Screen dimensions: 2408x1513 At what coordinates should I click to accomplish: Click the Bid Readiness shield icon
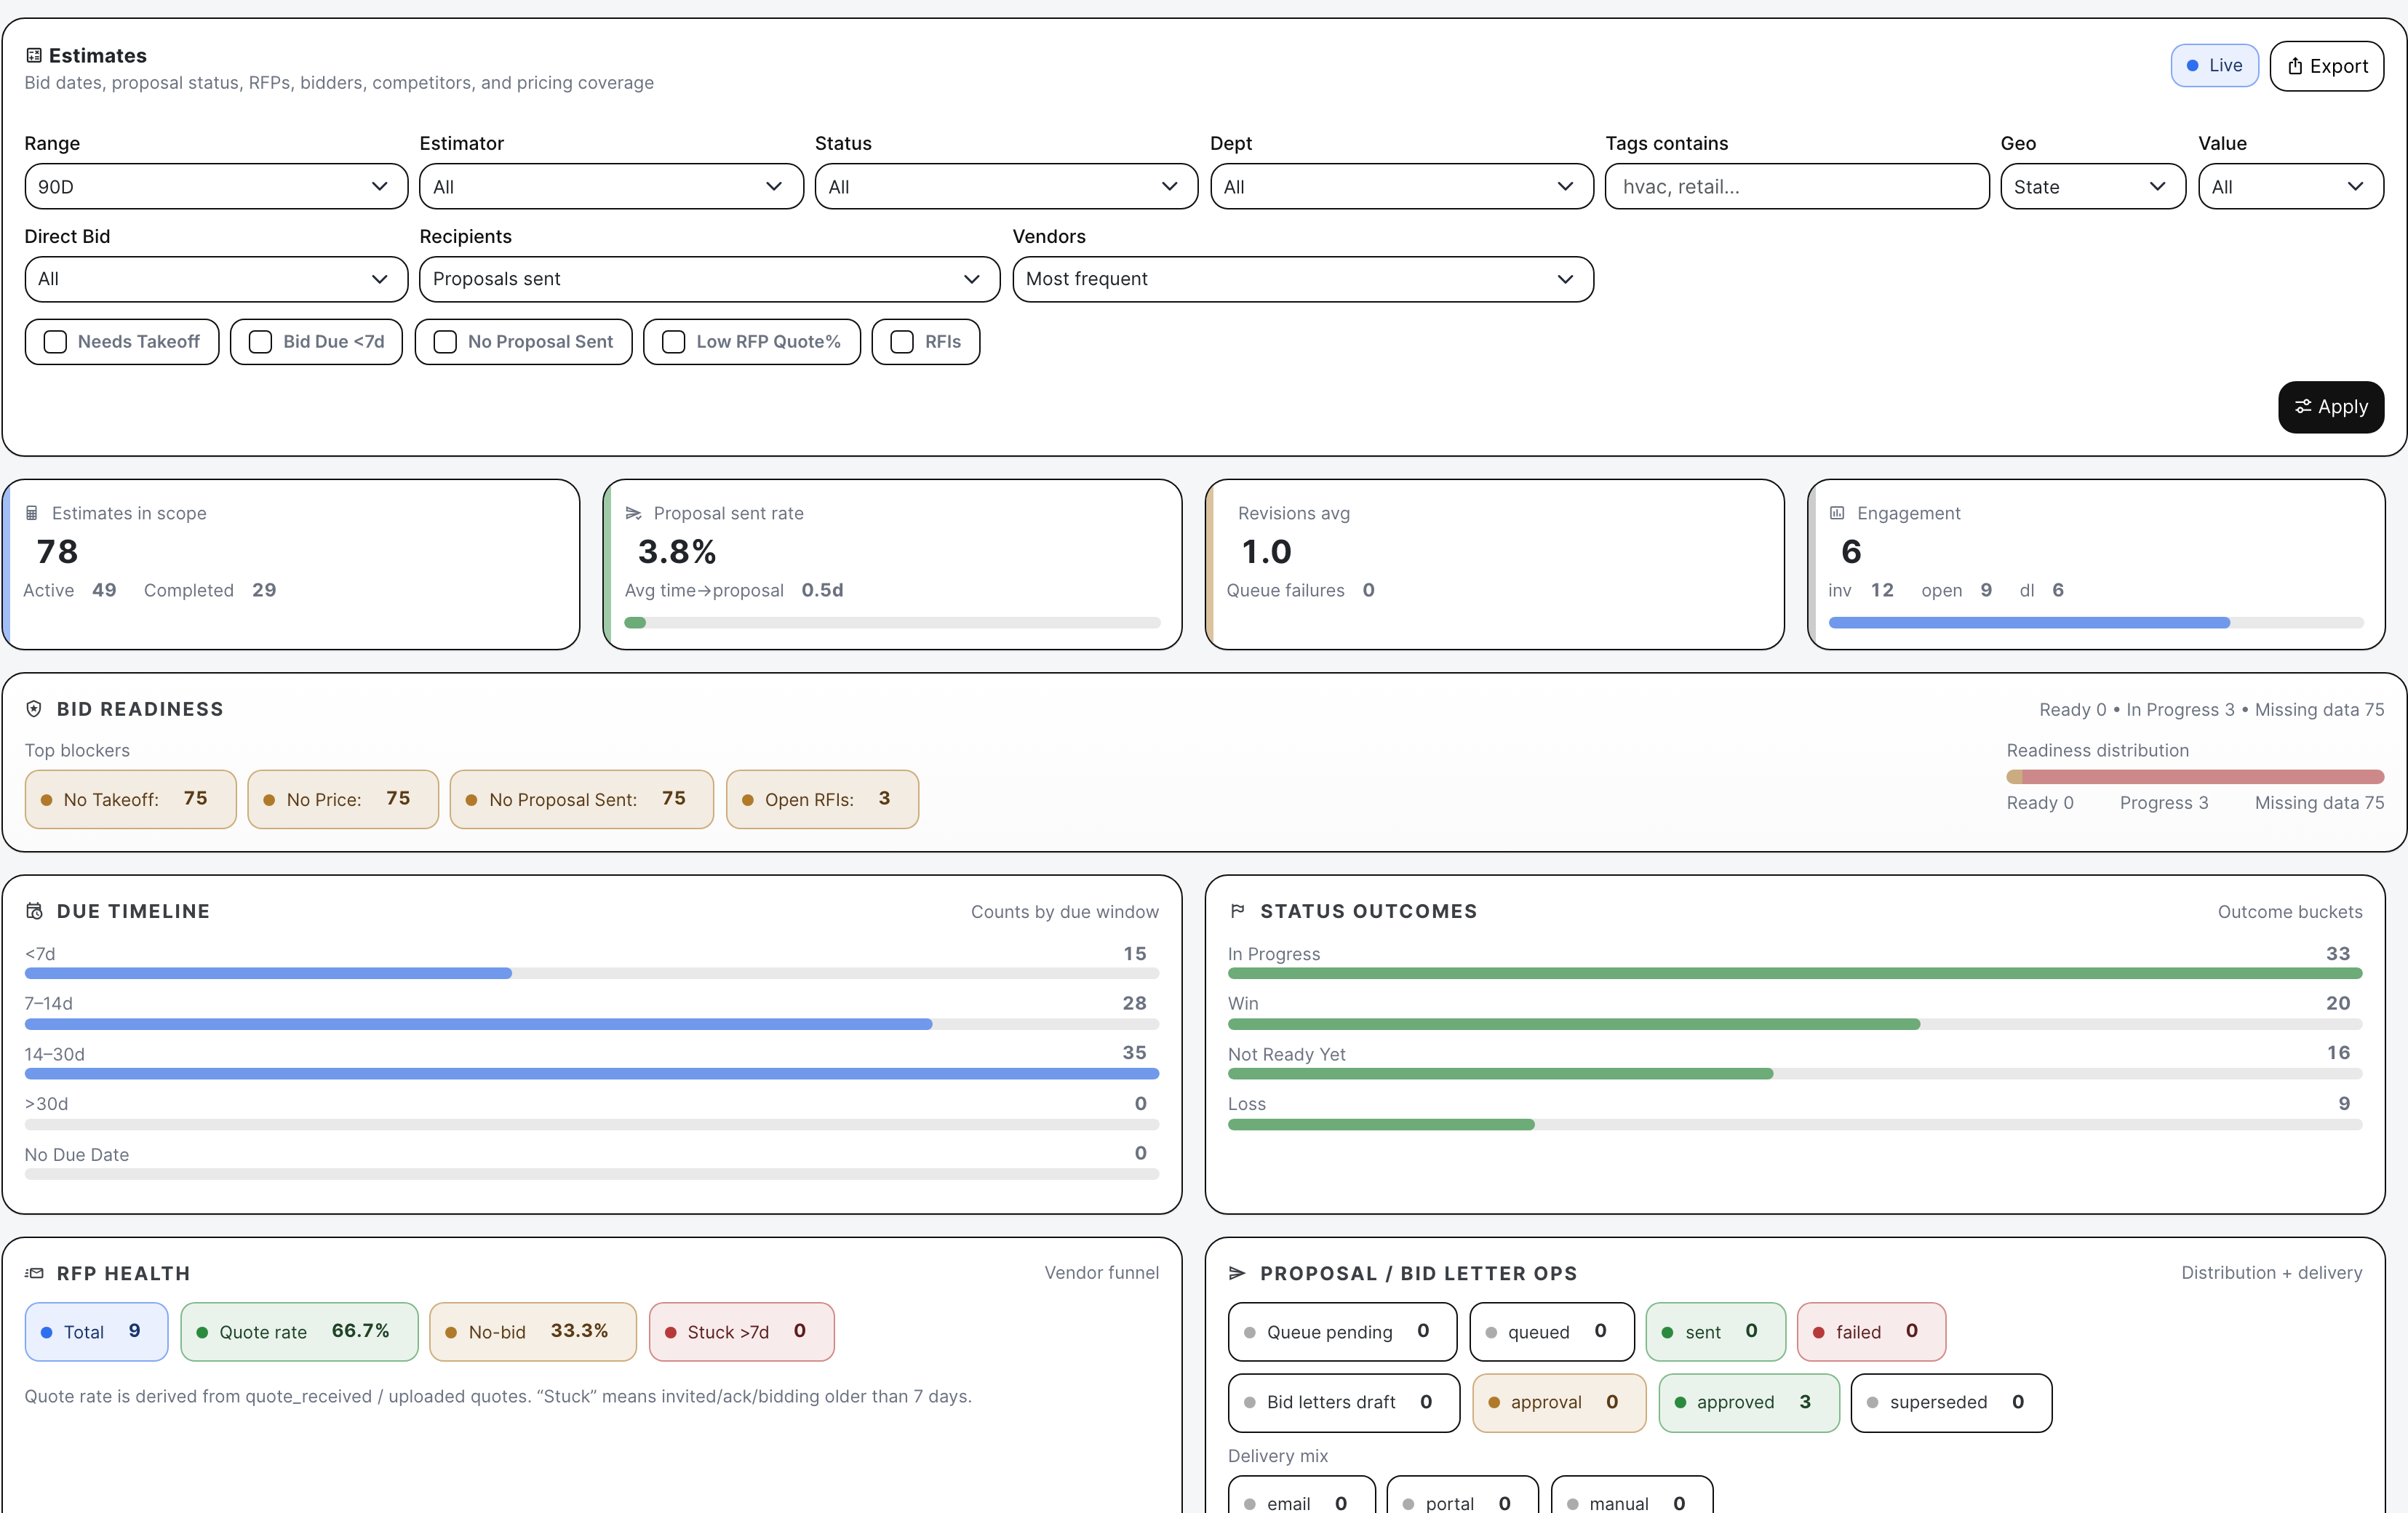[x=34, y=709]
